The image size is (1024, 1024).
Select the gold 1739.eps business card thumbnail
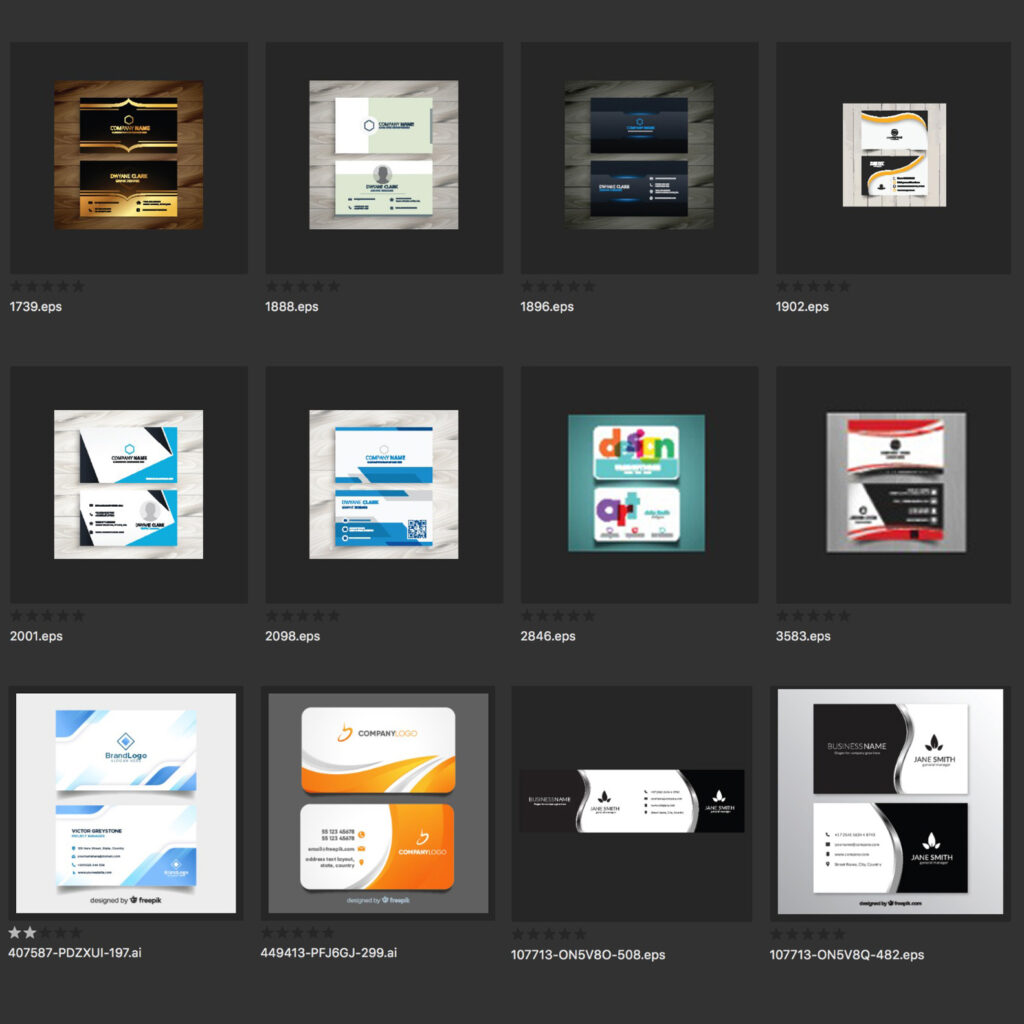128,155
